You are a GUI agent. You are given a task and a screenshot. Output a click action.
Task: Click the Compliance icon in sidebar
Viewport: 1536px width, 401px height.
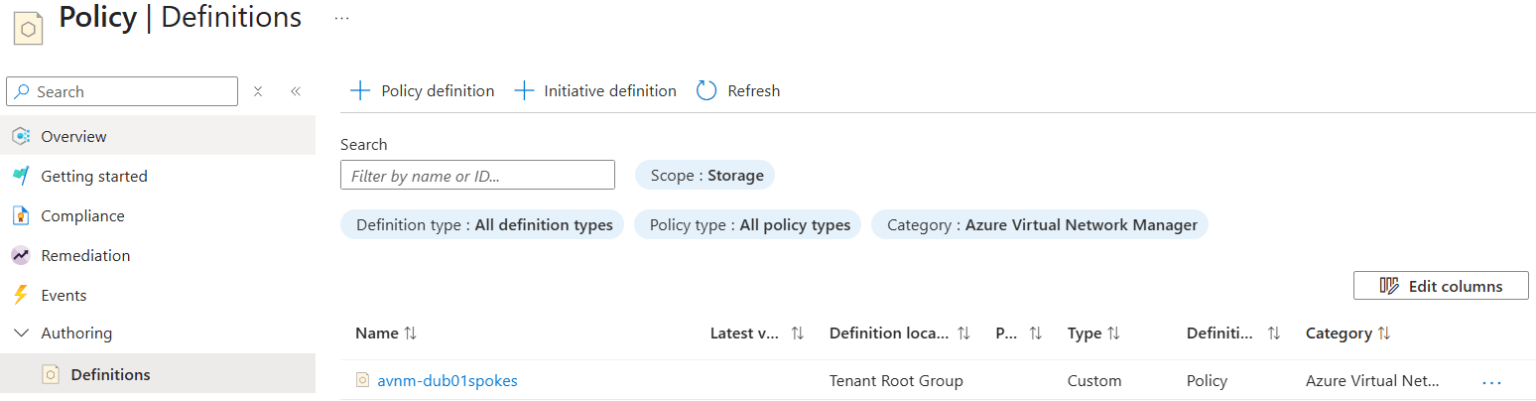coord(20,216)
